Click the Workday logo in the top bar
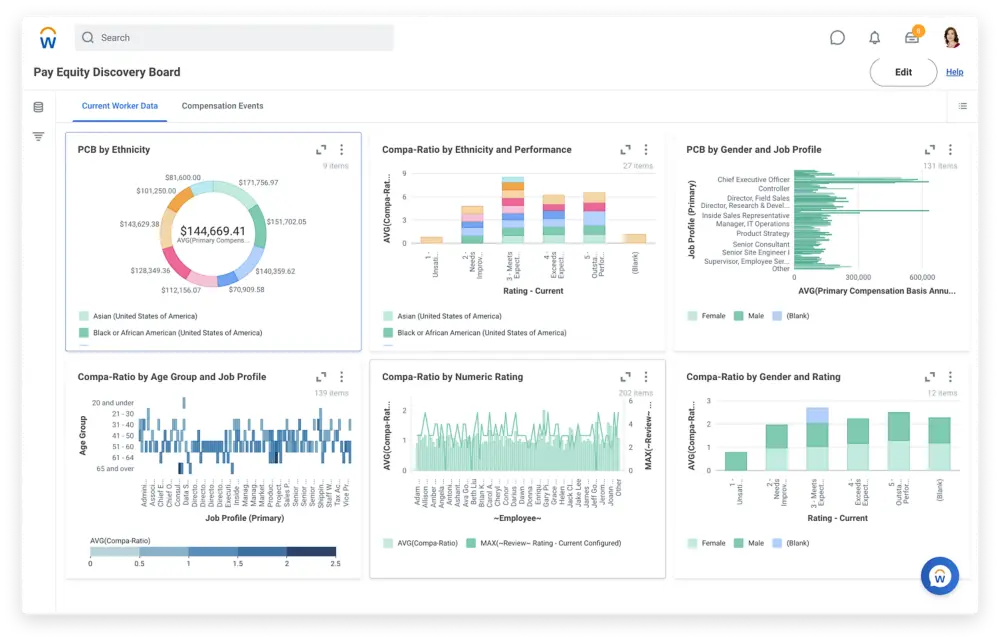 click(x=47, y=37)
